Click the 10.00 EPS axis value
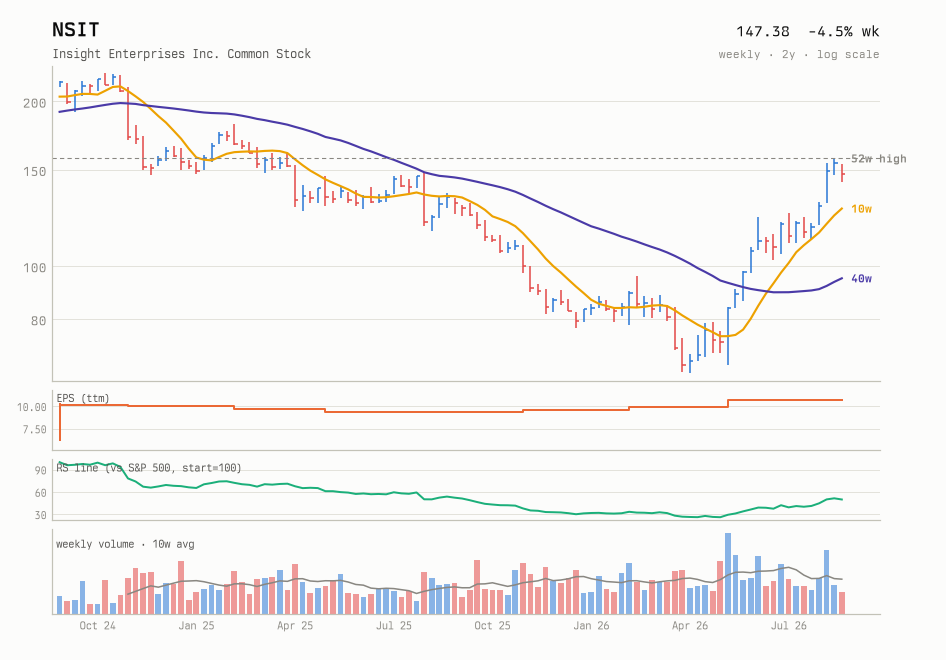The height and width of the screenshot is (660, 946). [x=31, y=407]
